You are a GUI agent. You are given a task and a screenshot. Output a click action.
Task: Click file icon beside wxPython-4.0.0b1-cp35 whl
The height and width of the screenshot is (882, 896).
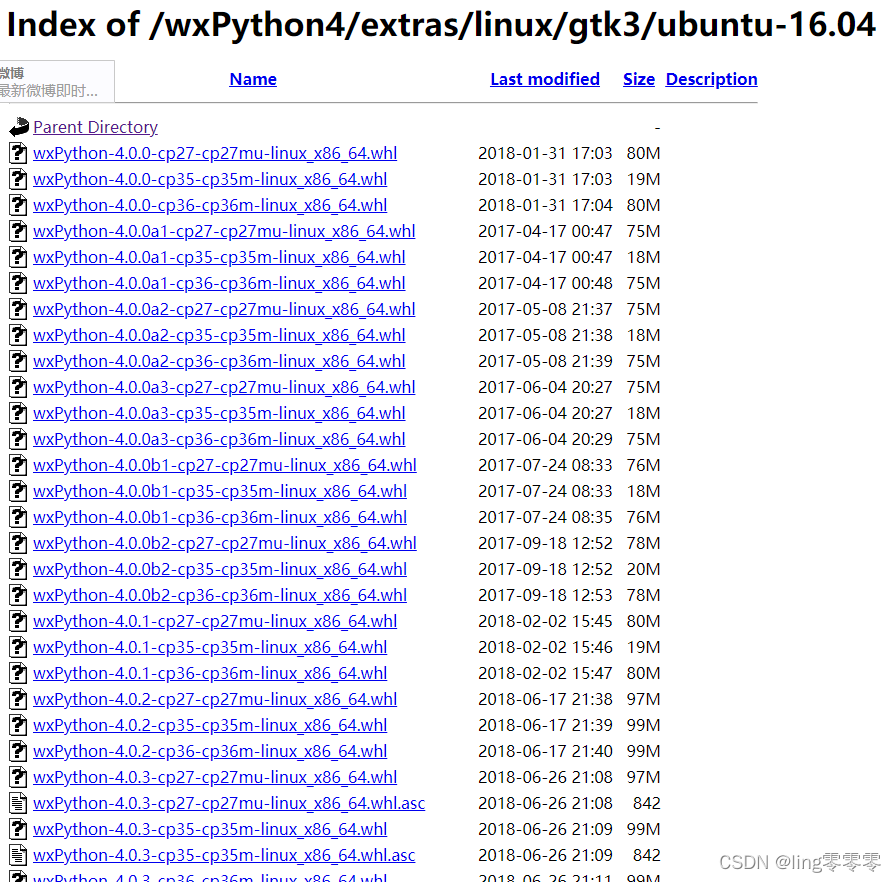[x=18, y=491]
